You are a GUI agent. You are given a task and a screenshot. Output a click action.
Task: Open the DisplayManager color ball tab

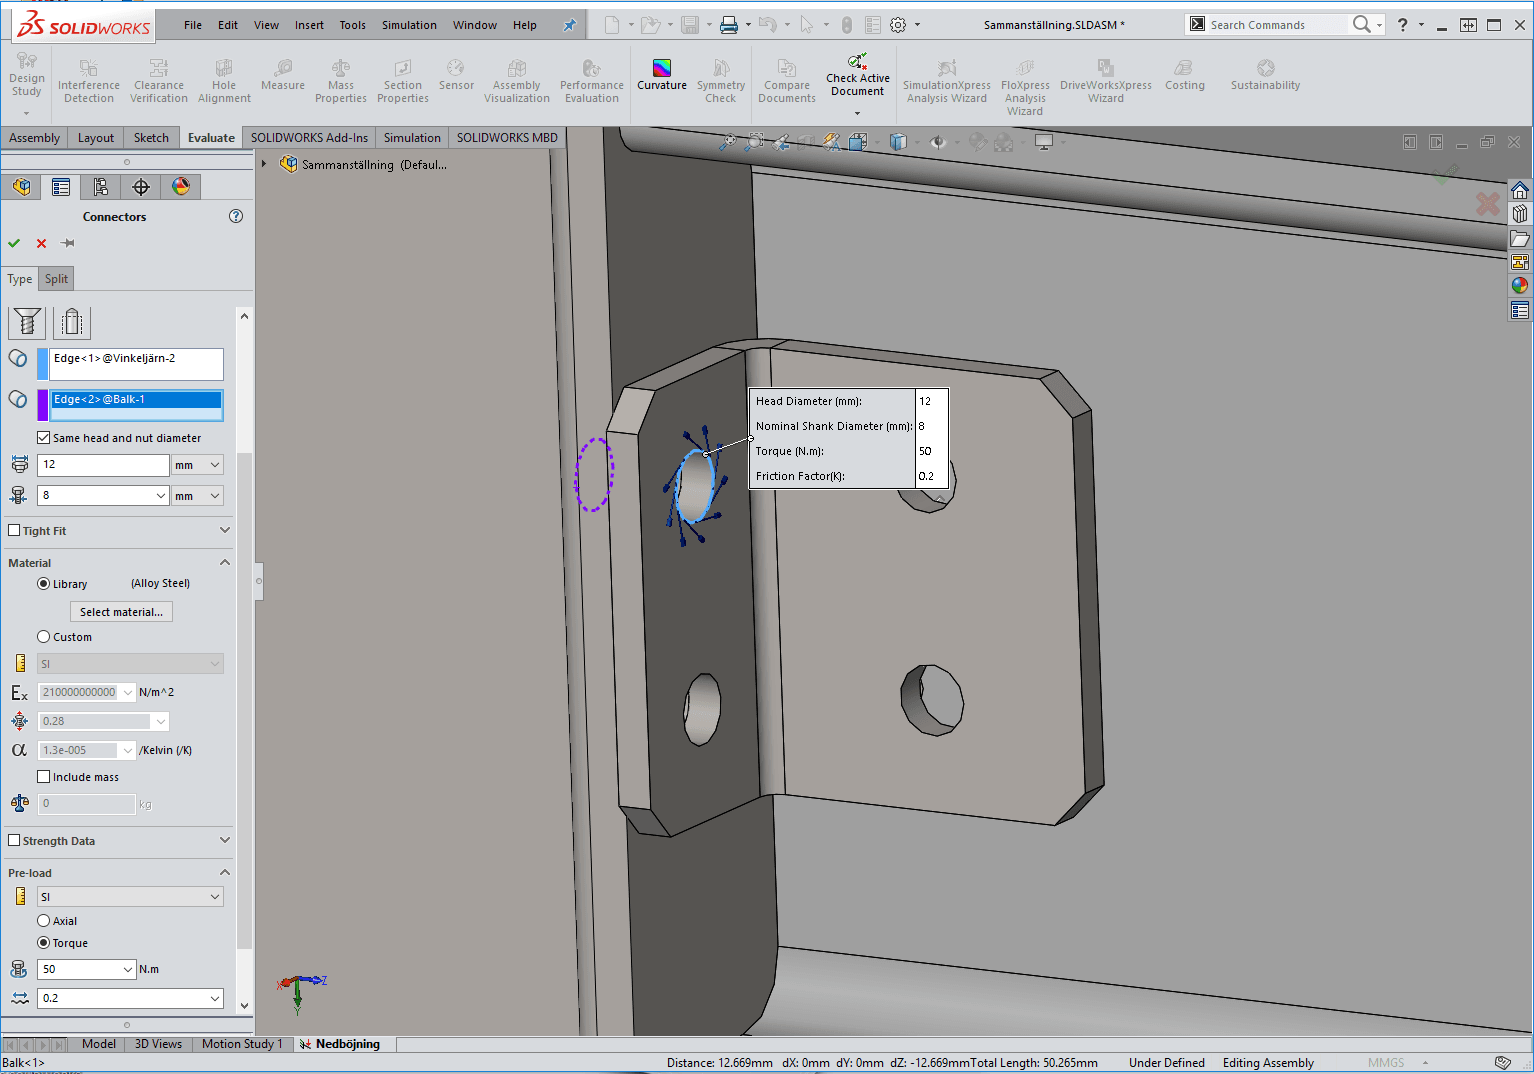click(x=181, y=187)
